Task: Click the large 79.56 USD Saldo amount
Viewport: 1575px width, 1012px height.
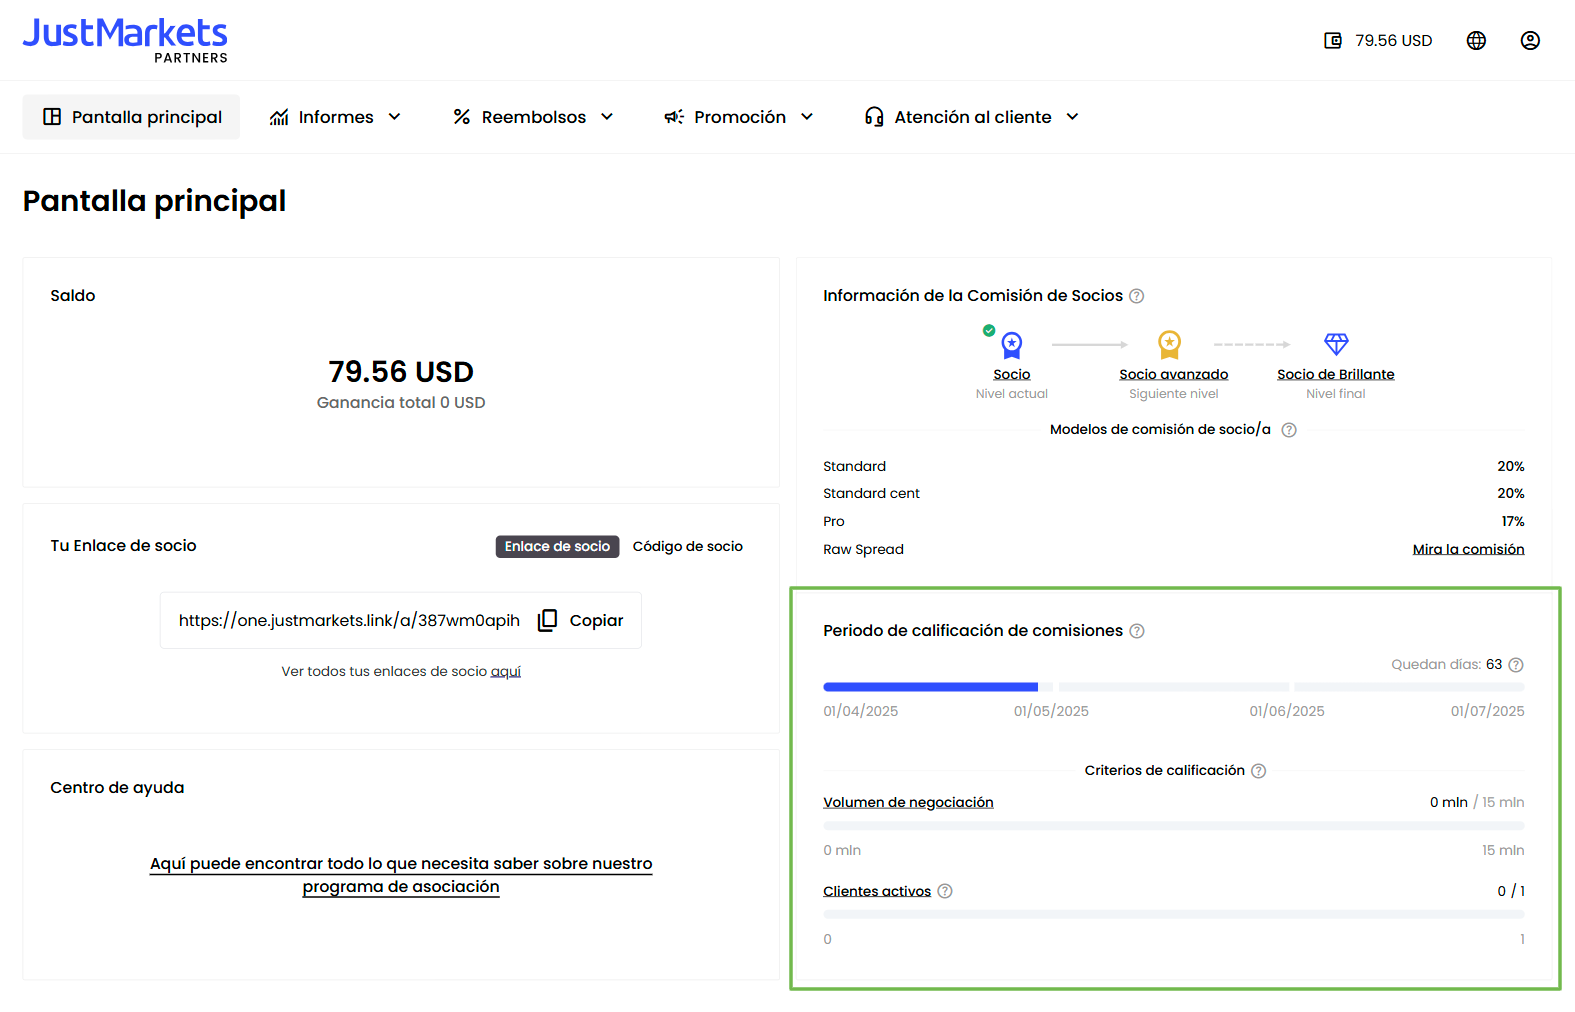Action: pos(401,372)
